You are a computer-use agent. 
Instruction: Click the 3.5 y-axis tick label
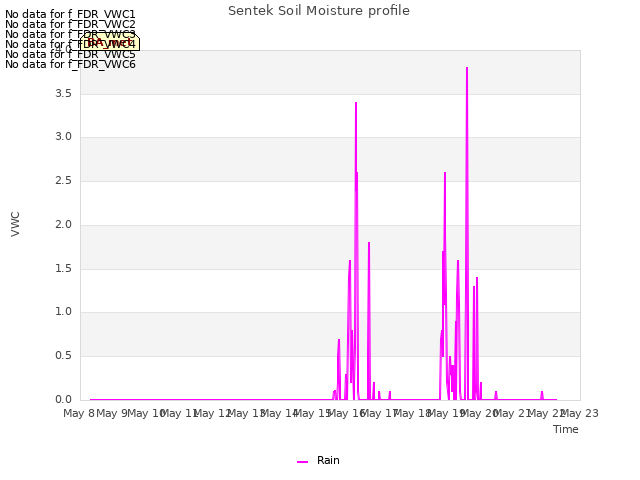click(x=63, y=93)
